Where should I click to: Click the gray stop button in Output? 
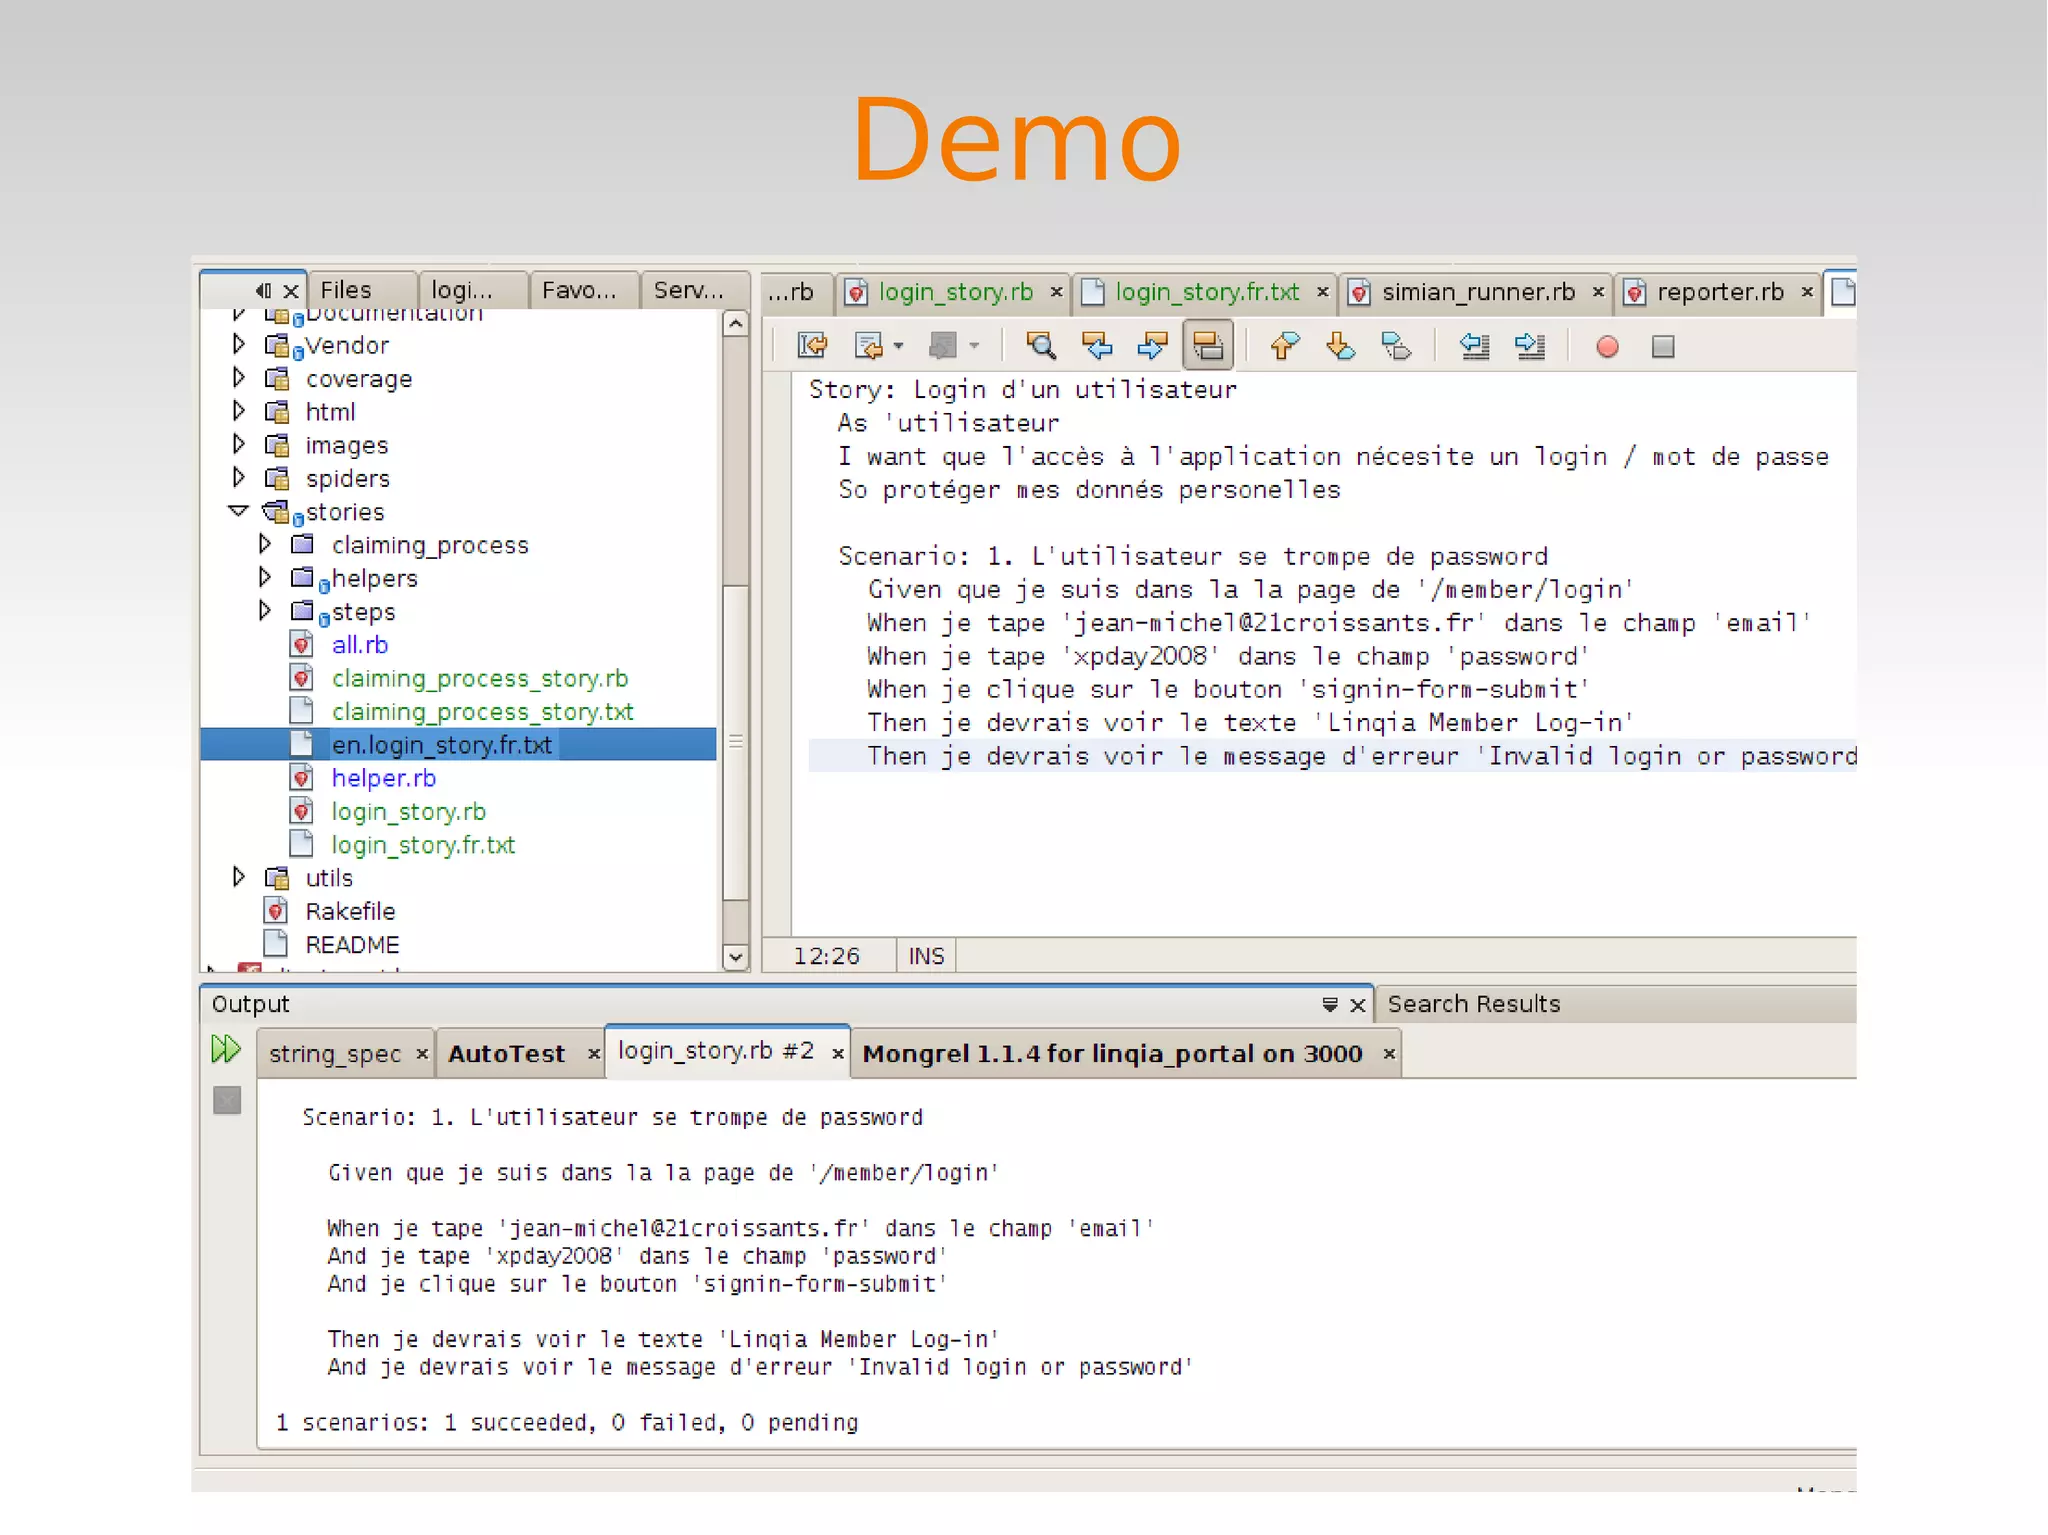click(x=227, y=1100)
